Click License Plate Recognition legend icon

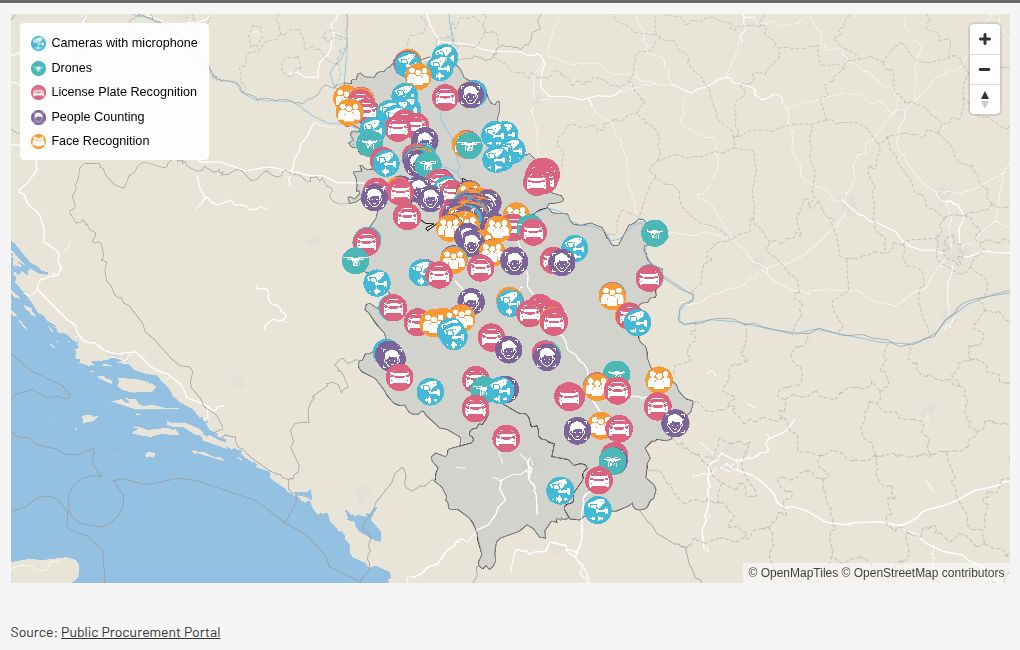tap(39, 92)
